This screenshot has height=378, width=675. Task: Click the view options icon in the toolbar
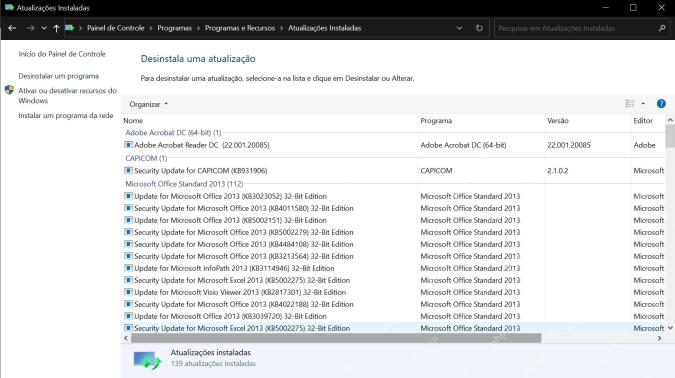pos(630,104)
